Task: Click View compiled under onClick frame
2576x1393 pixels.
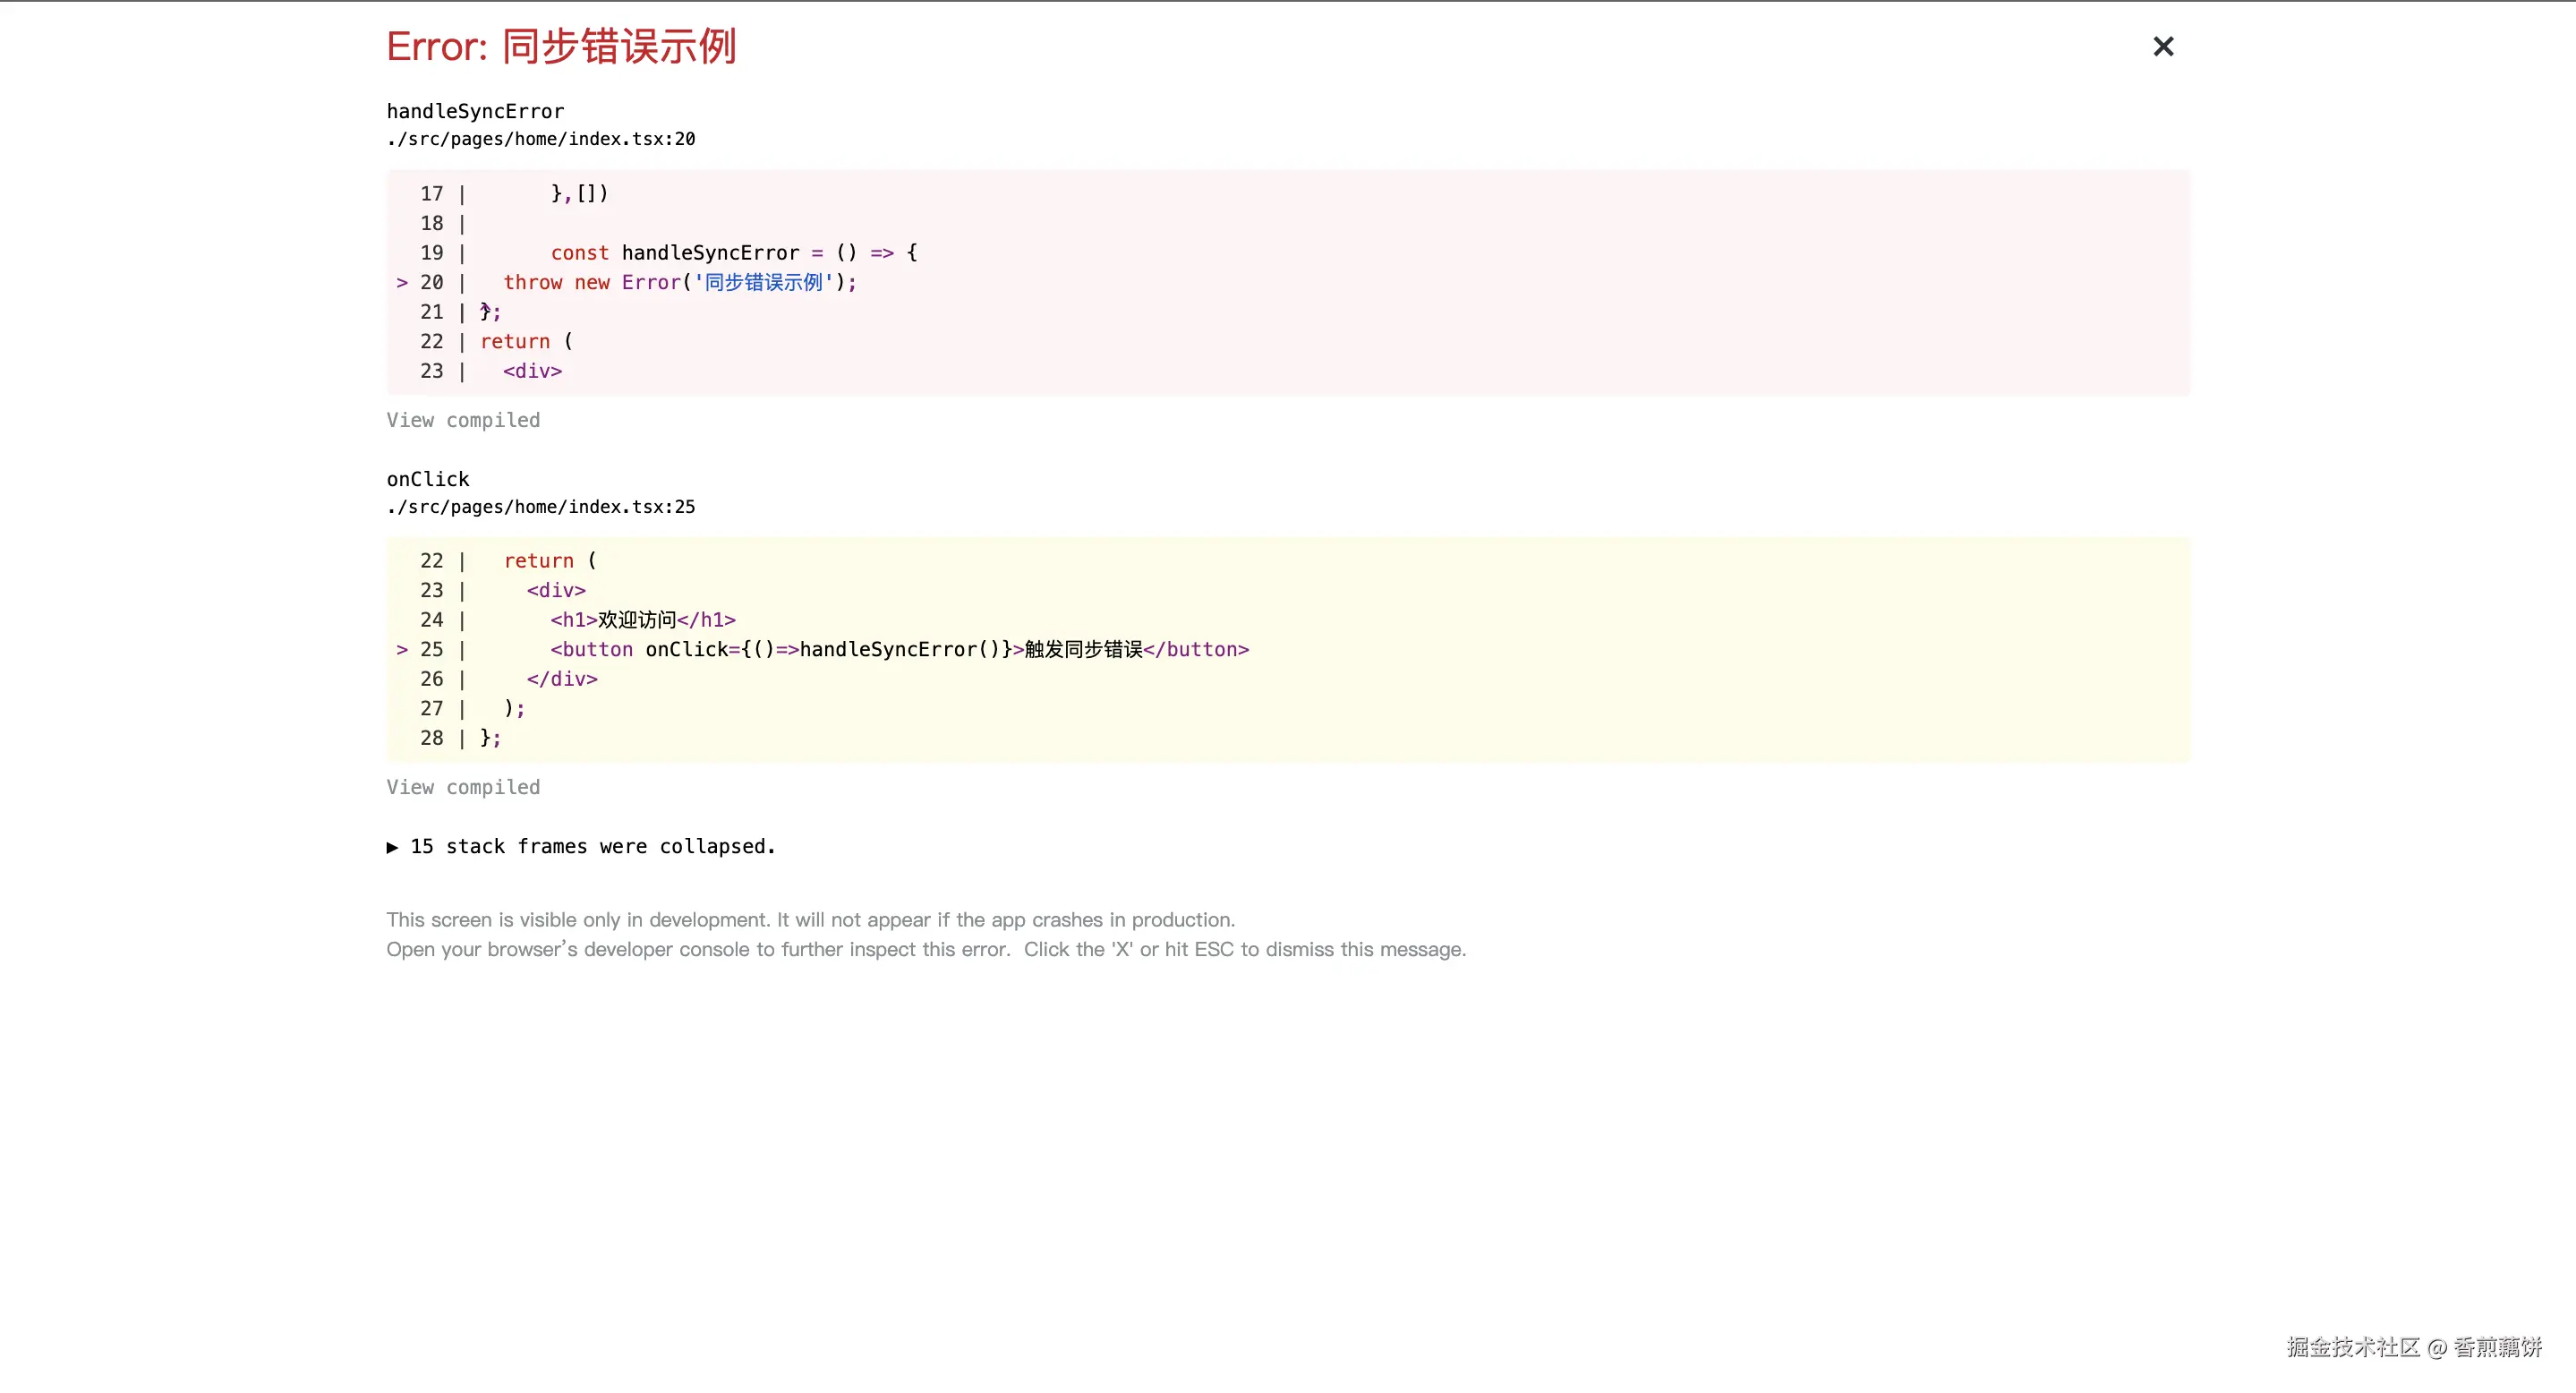Action: 463,787
